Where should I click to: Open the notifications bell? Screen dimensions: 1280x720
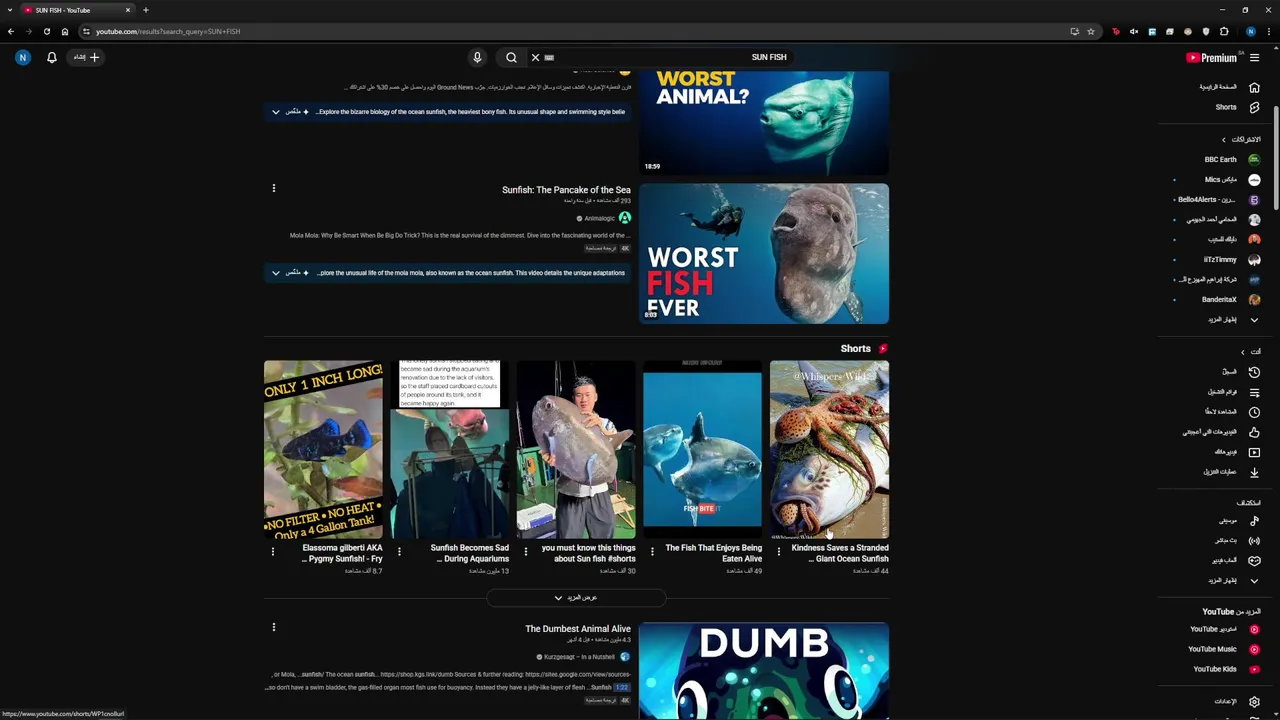[x=52, y=57]
